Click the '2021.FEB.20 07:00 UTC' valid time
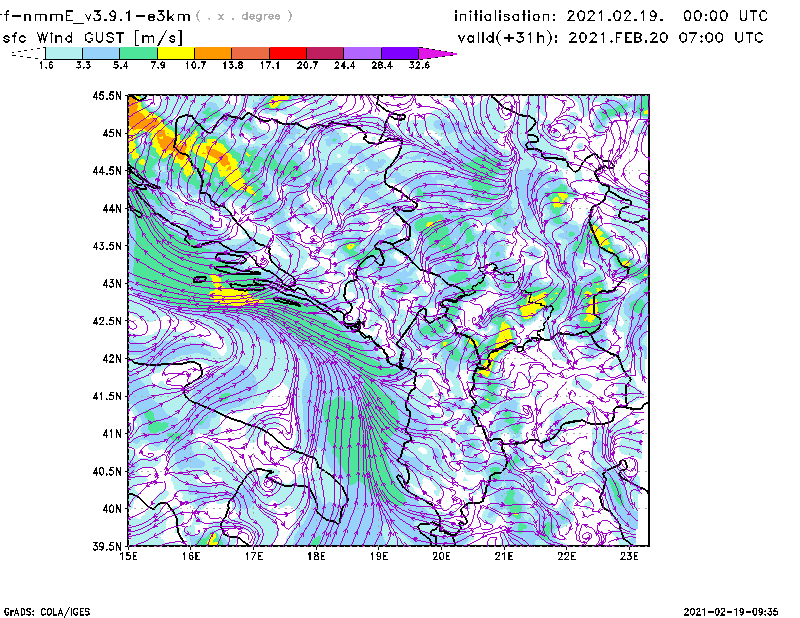This screenshot has width=800, height=618. pos(666,38)
